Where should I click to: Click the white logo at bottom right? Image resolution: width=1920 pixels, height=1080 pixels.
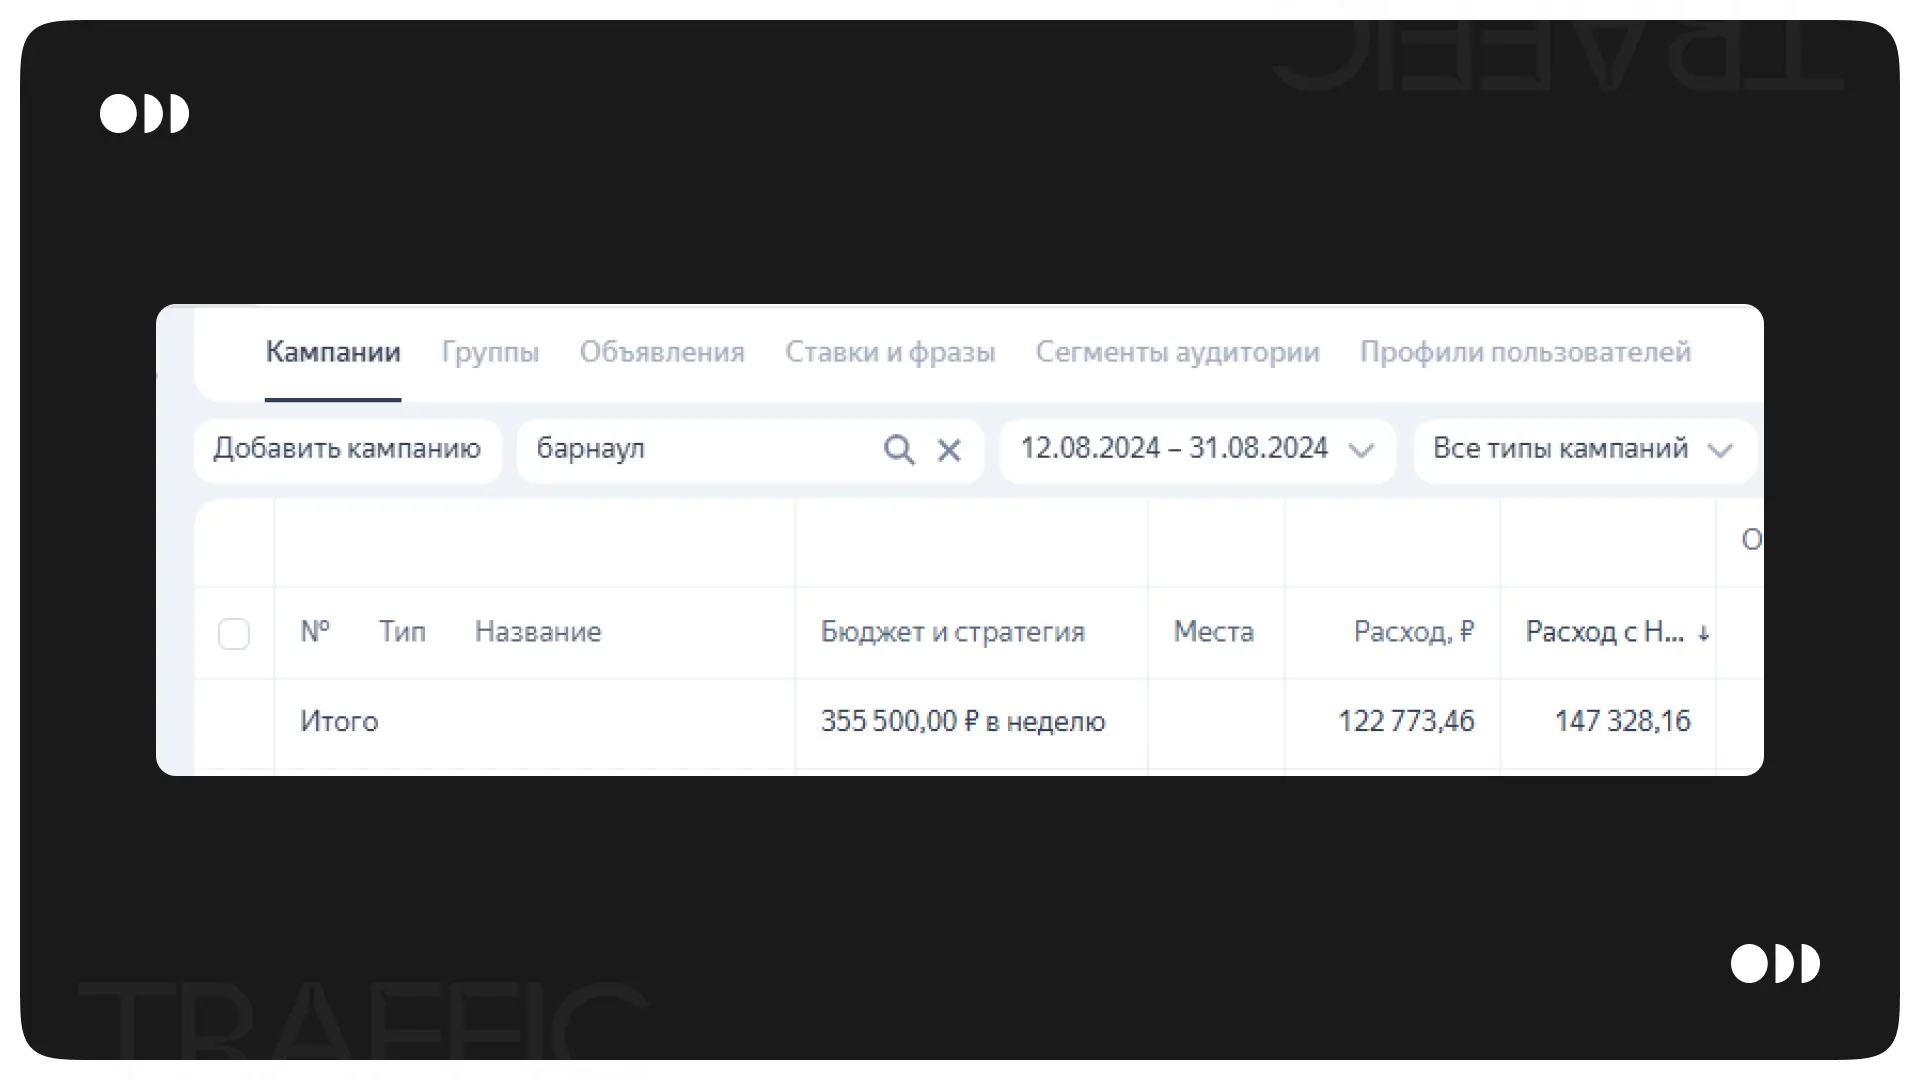tap(1775, 964)
